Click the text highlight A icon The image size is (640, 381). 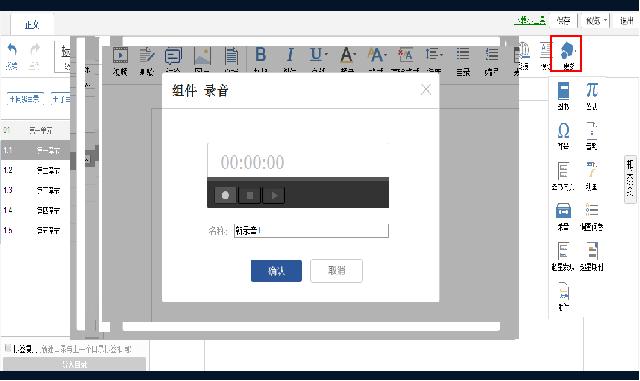375,55
